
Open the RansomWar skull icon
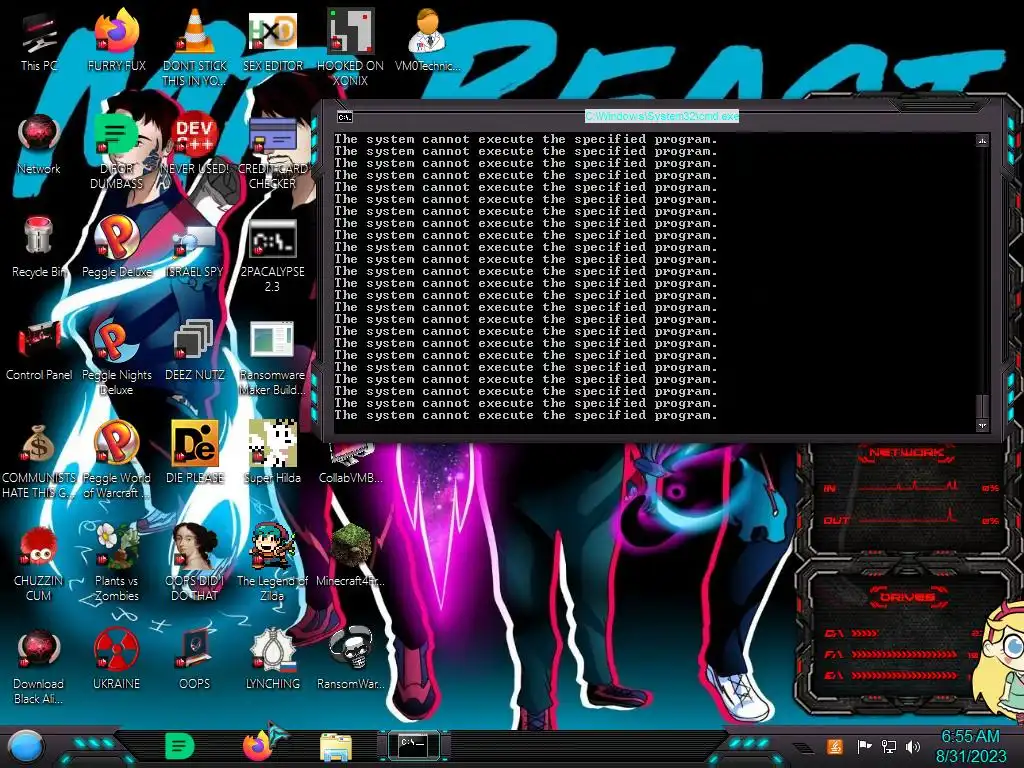point(350,660)
